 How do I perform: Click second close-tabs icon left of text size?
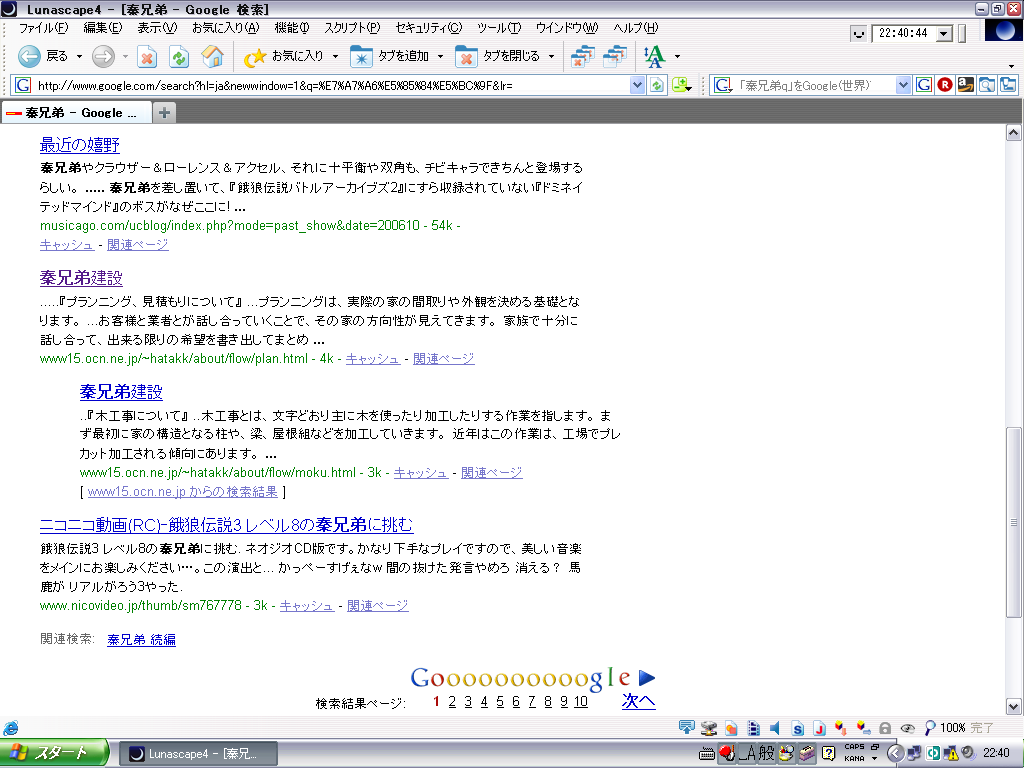pyautogui.click(x=615, y=57)
